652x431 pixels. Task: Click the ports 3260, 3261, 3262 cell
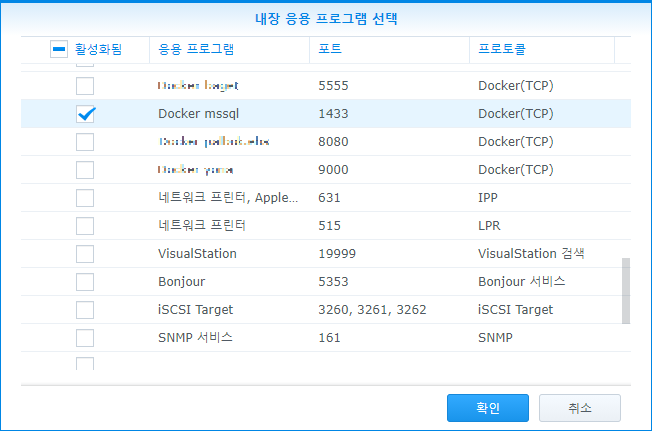pos(372,310)
